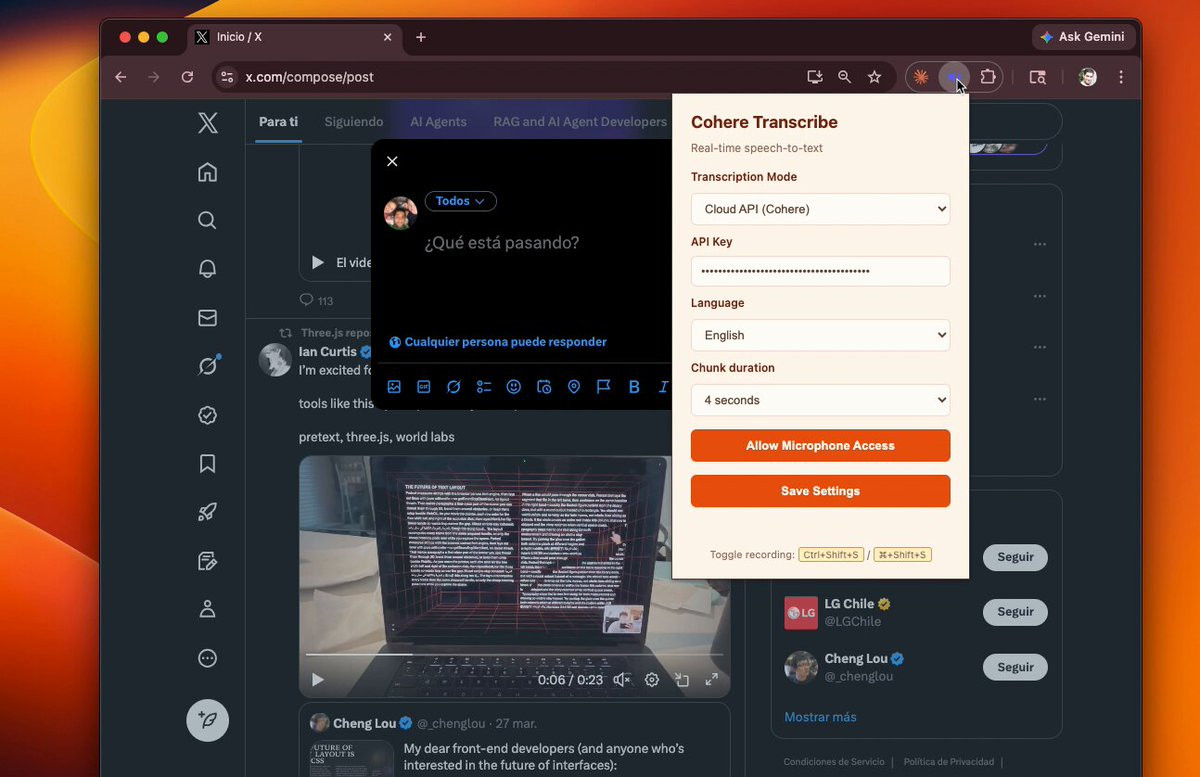Open Notifications bell in sidebar
Screen dimensions: 1200x777
click(x=207, y=269)
